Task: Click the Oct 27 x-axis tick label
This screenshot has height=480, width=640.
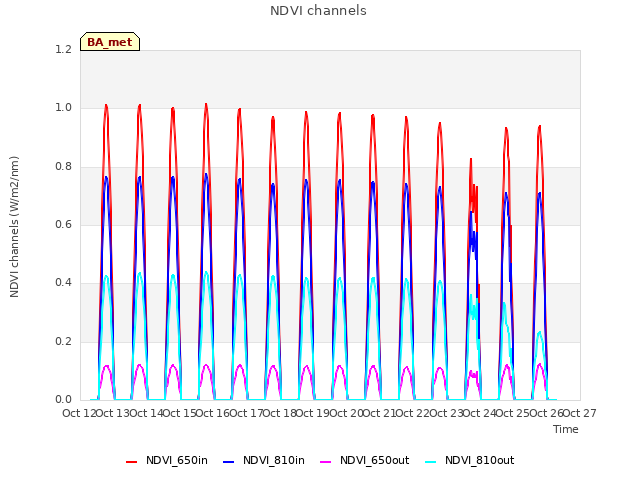Action: point(580,413)
